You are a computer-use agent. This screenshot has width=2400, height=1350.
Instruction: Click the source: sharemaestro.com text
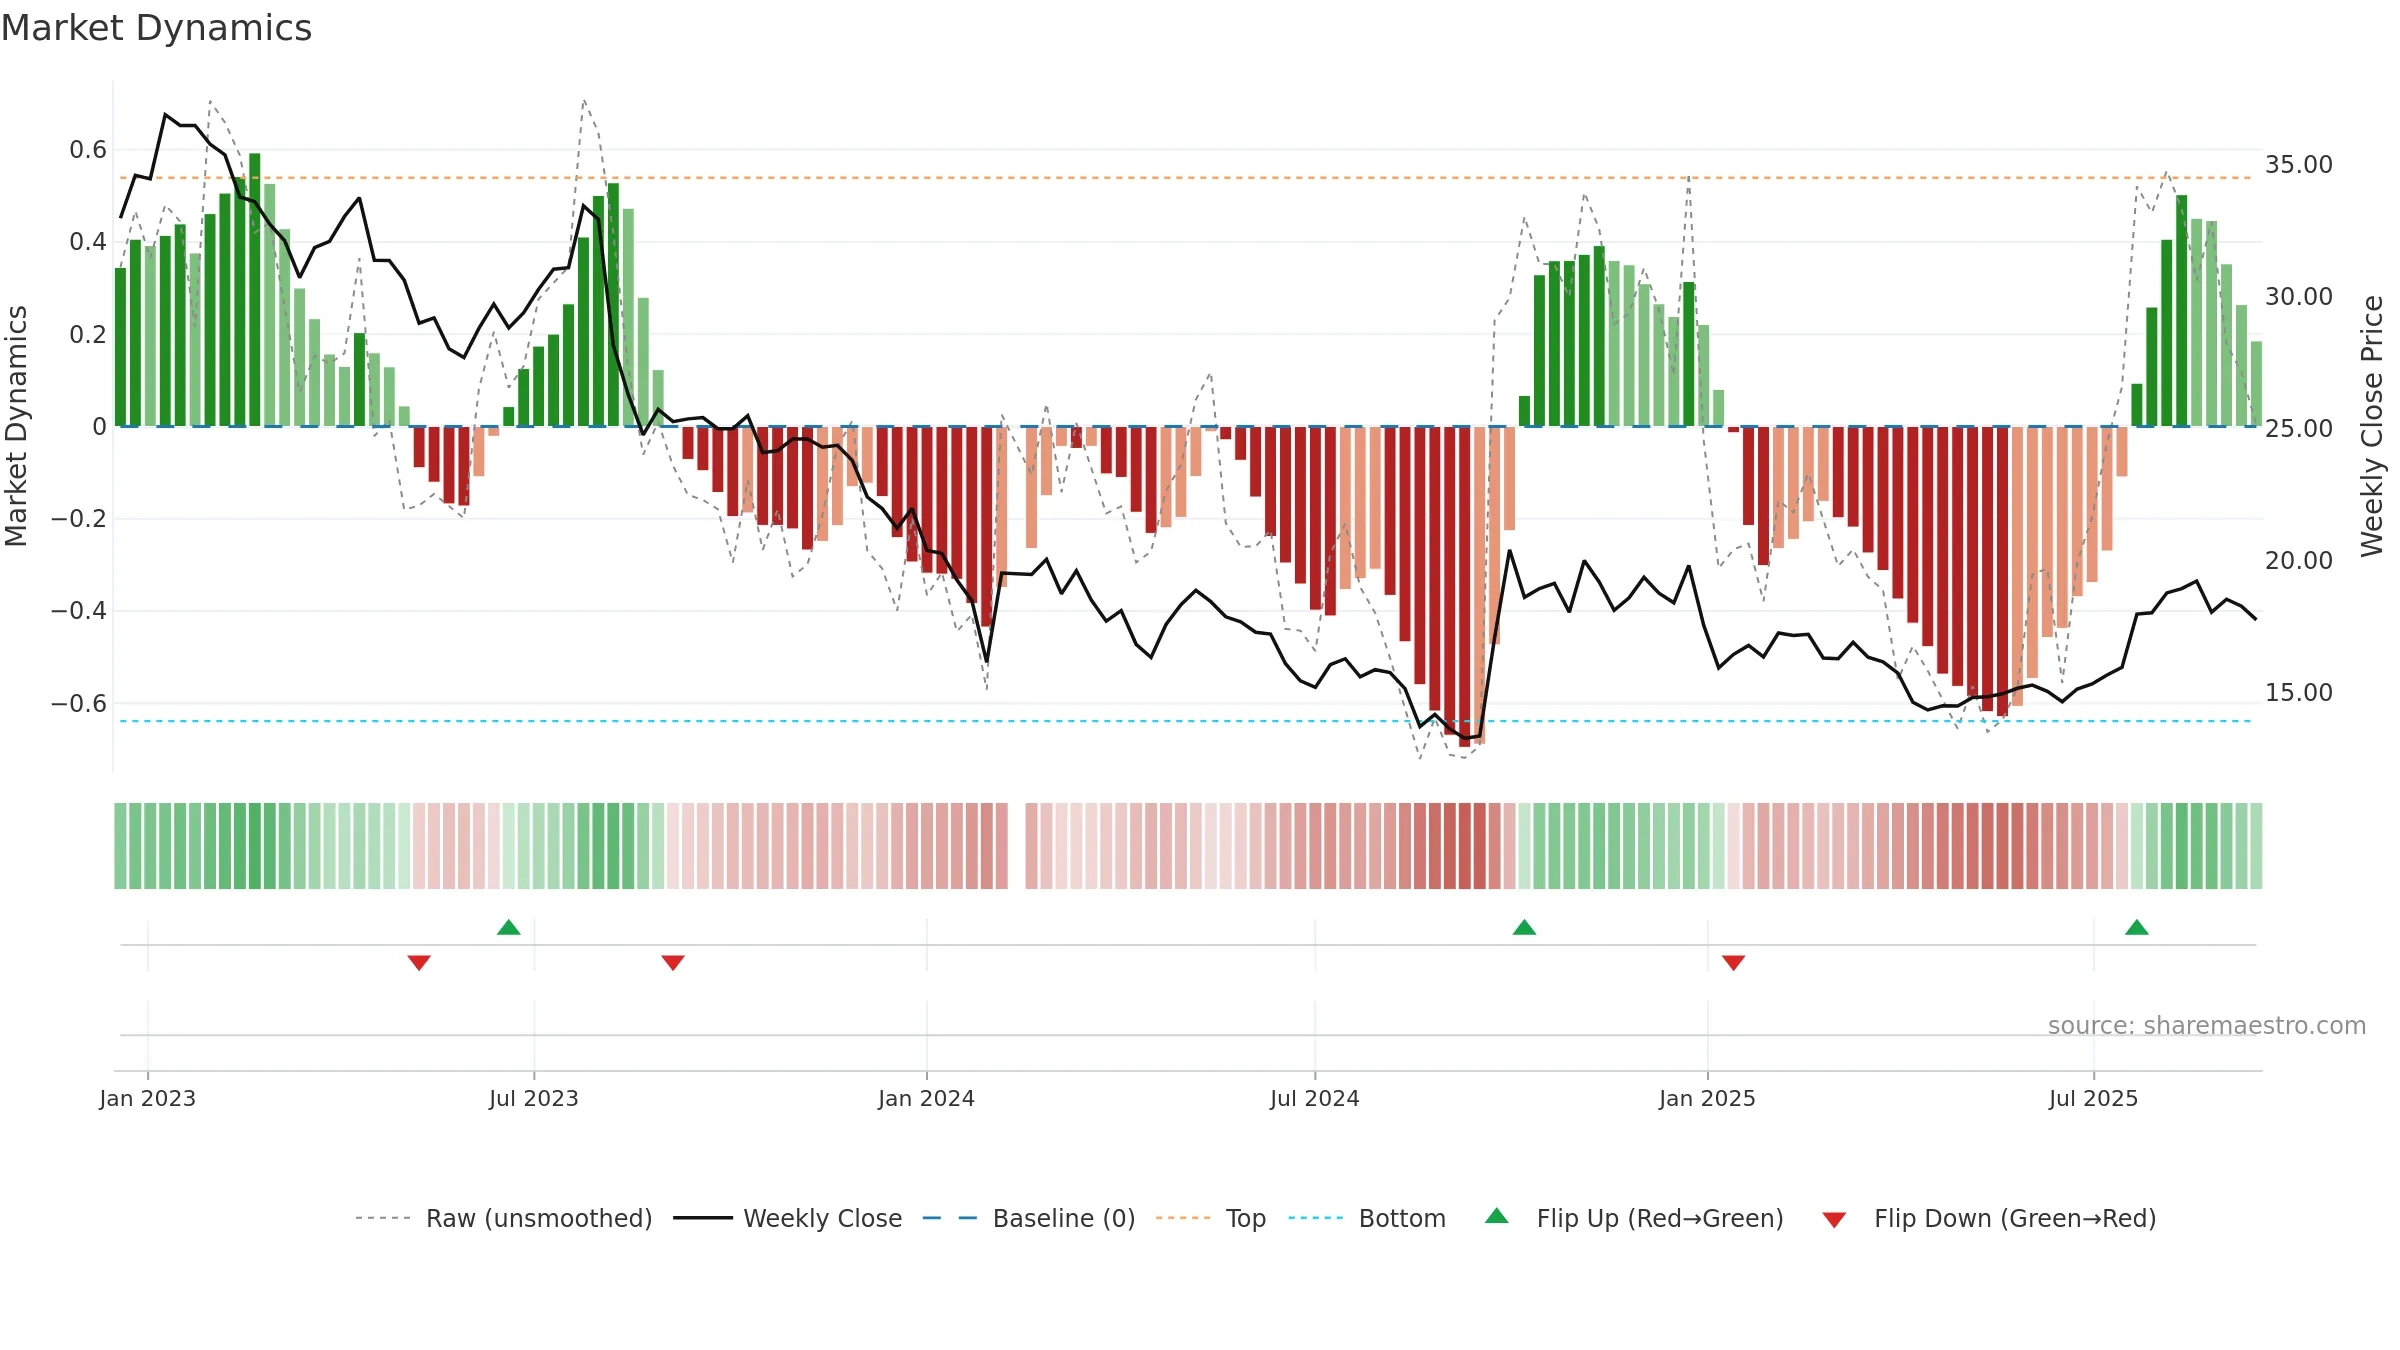(x=2207, y=1025)
